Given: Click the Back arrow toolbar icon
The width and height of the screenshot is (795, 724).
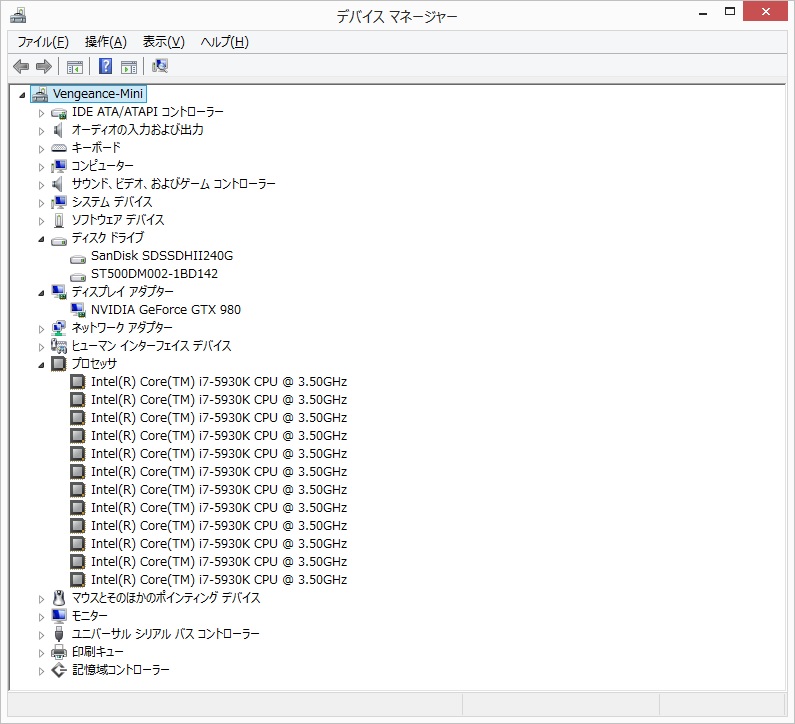Looking at the screenshot, I should tap(21, 66).
